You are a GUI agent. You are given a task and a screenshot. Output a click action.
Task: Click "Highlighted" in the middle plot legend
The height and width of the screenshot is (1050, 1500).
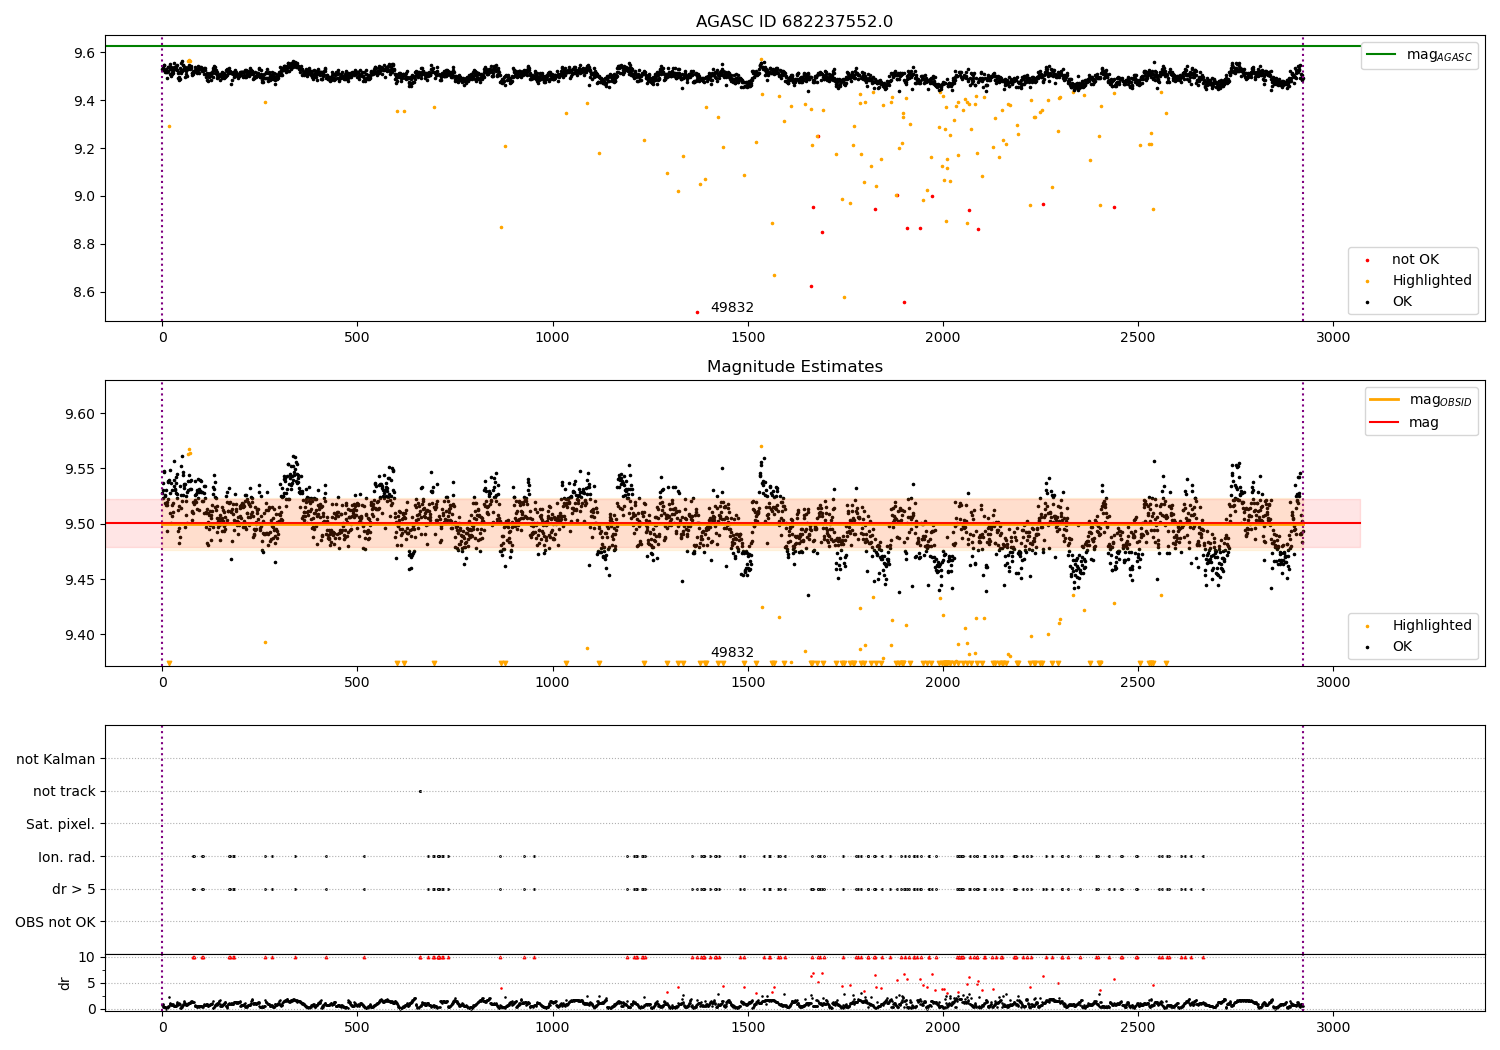[1432, 626]
